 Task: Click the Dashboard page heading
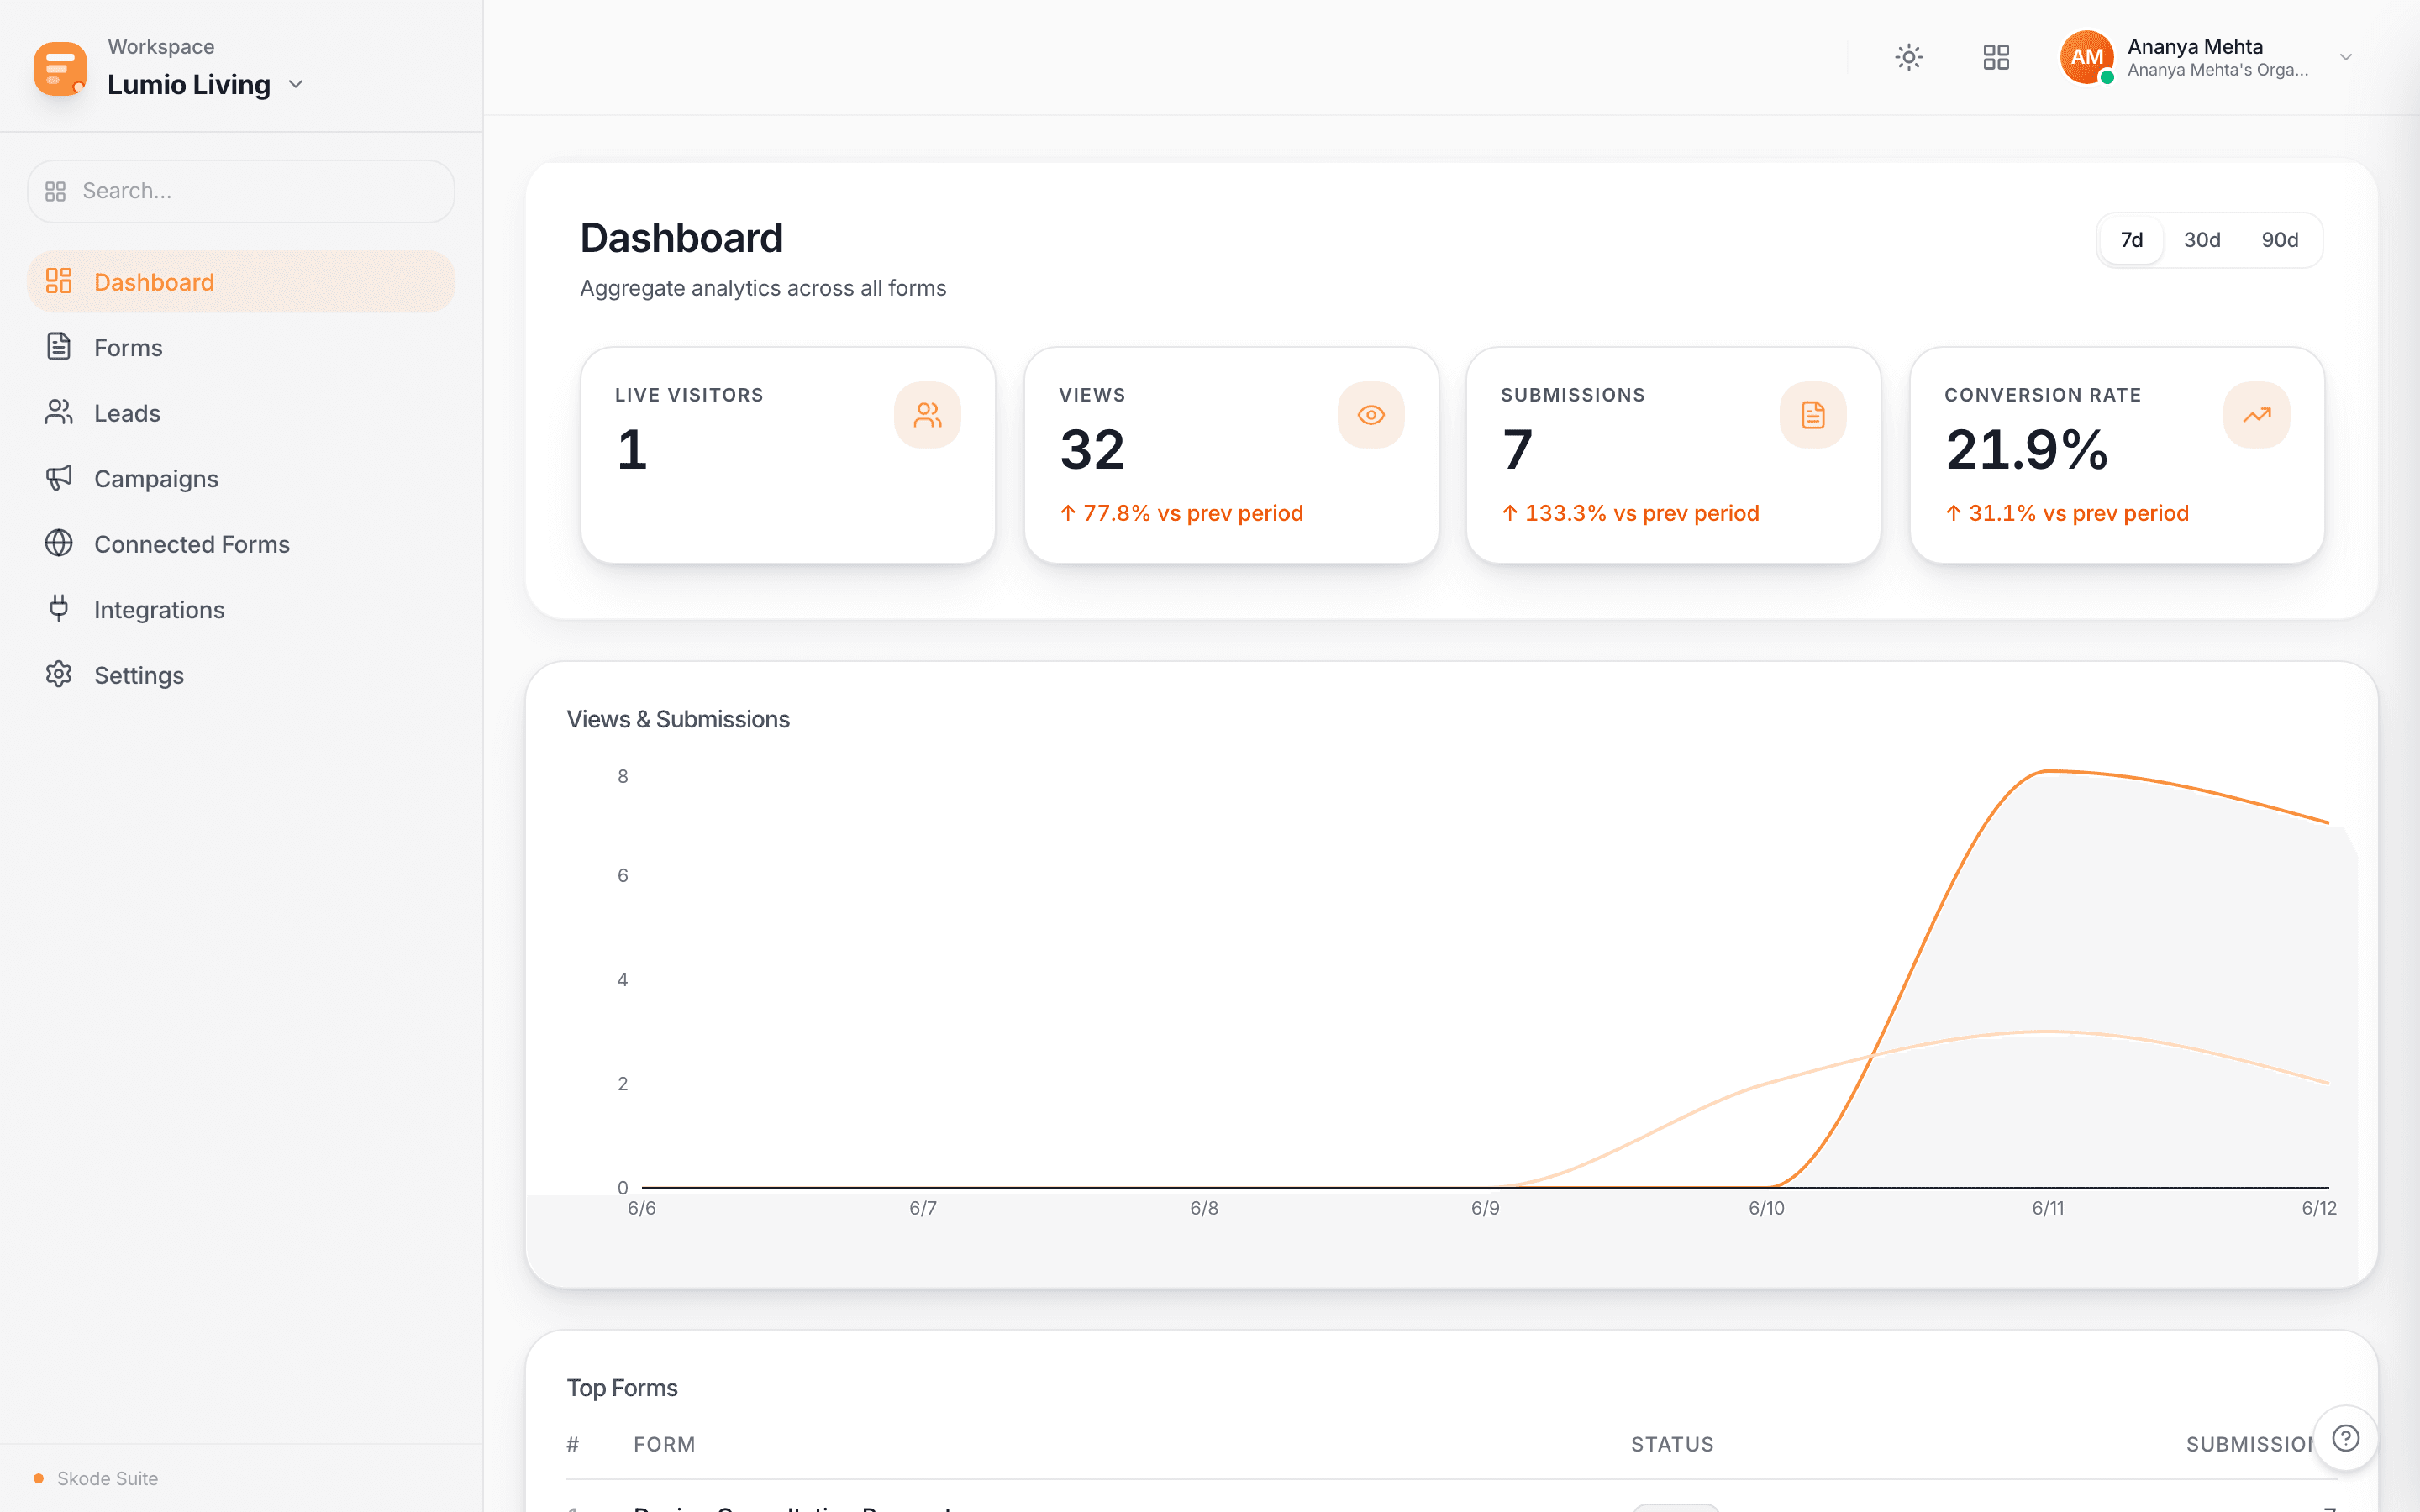click(681, 238)
